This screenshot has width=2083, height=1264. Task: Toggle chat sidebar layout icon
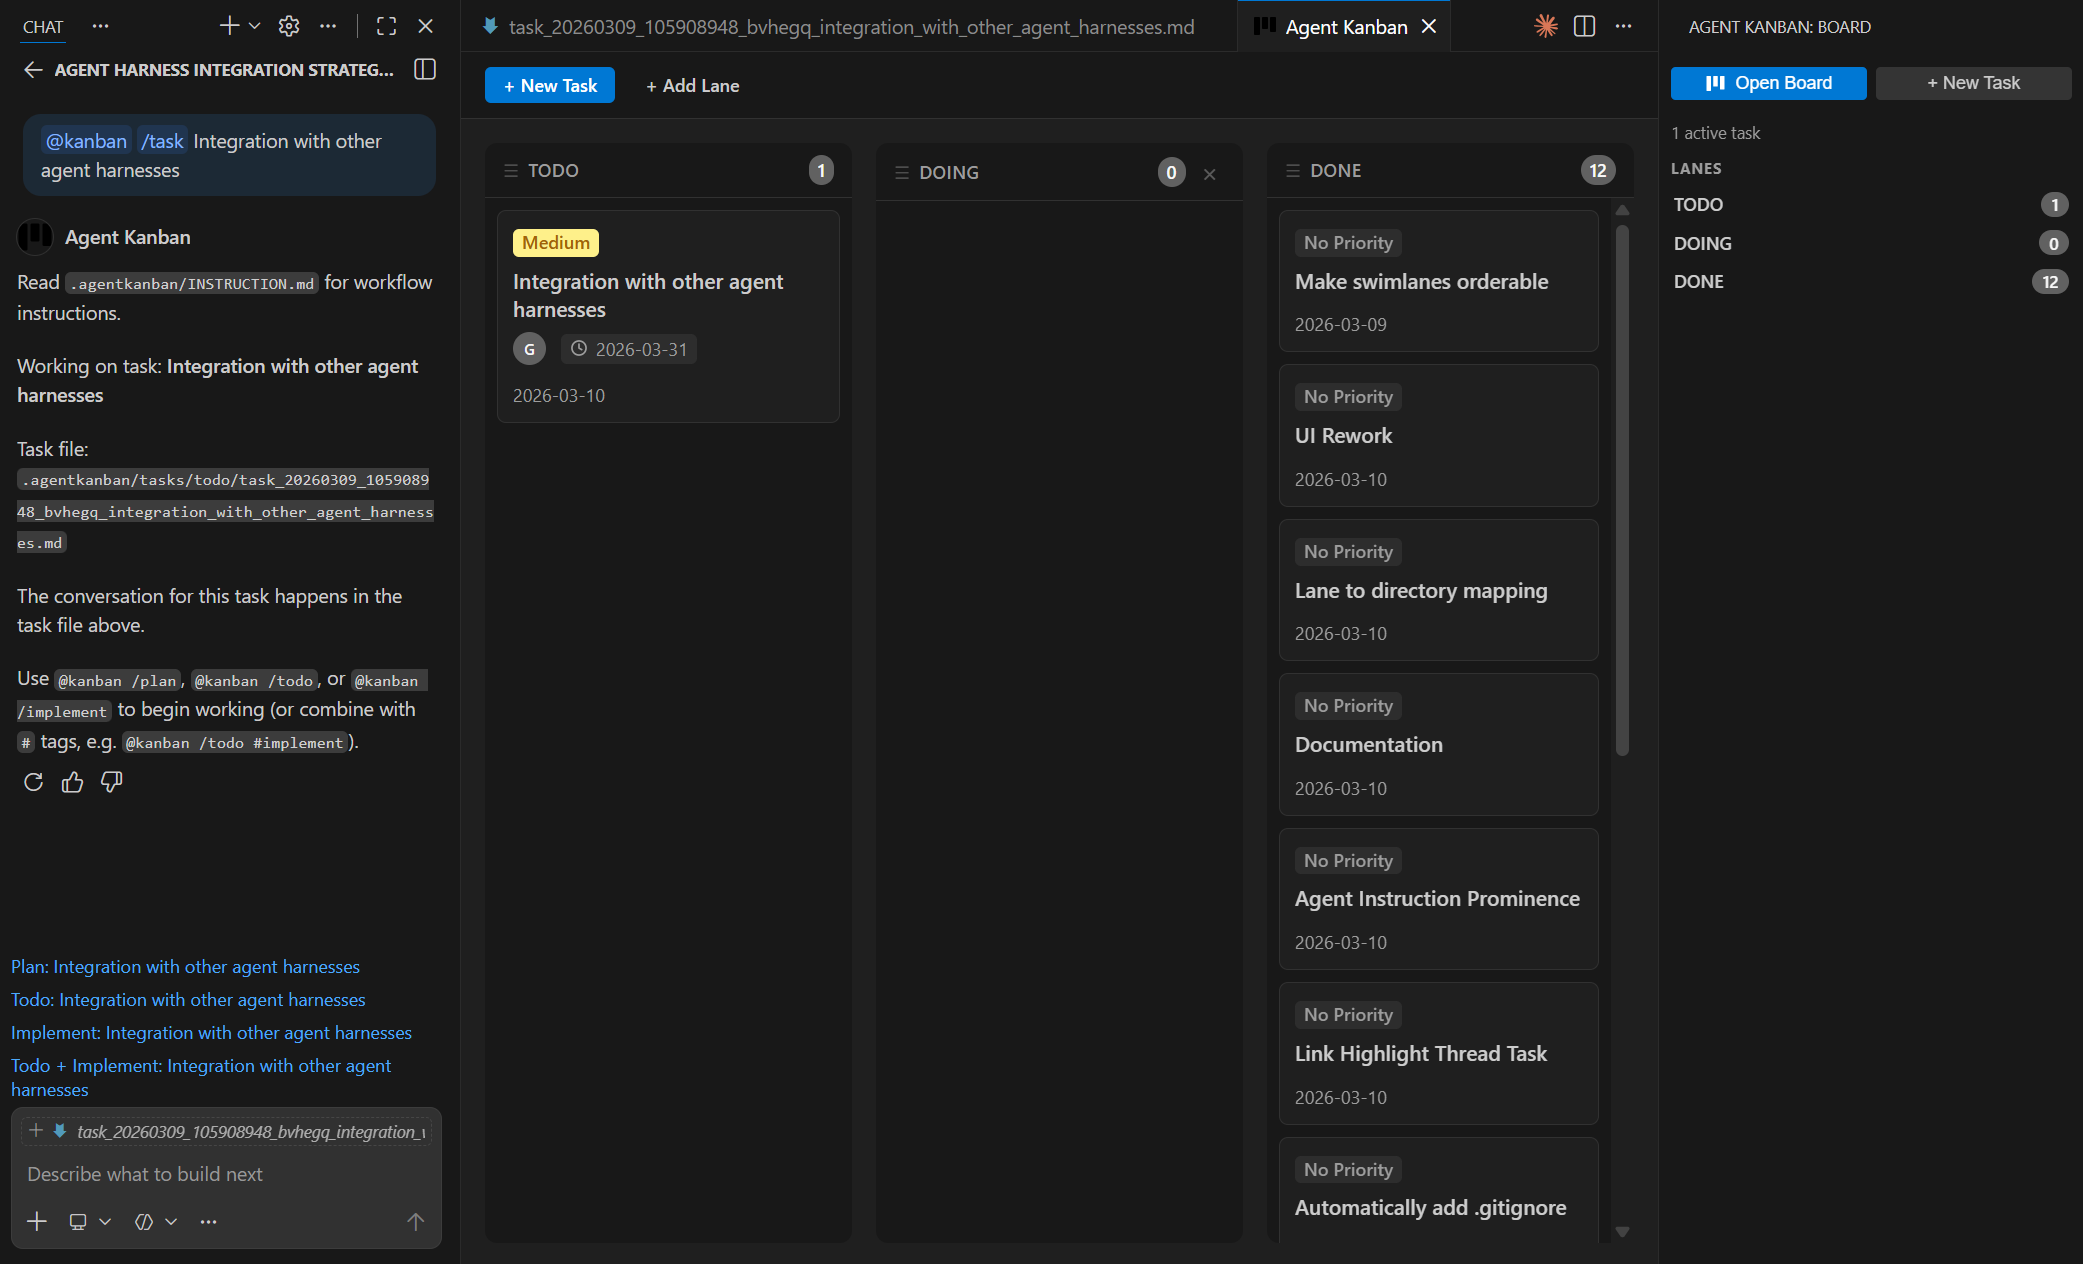coord(425,69)
